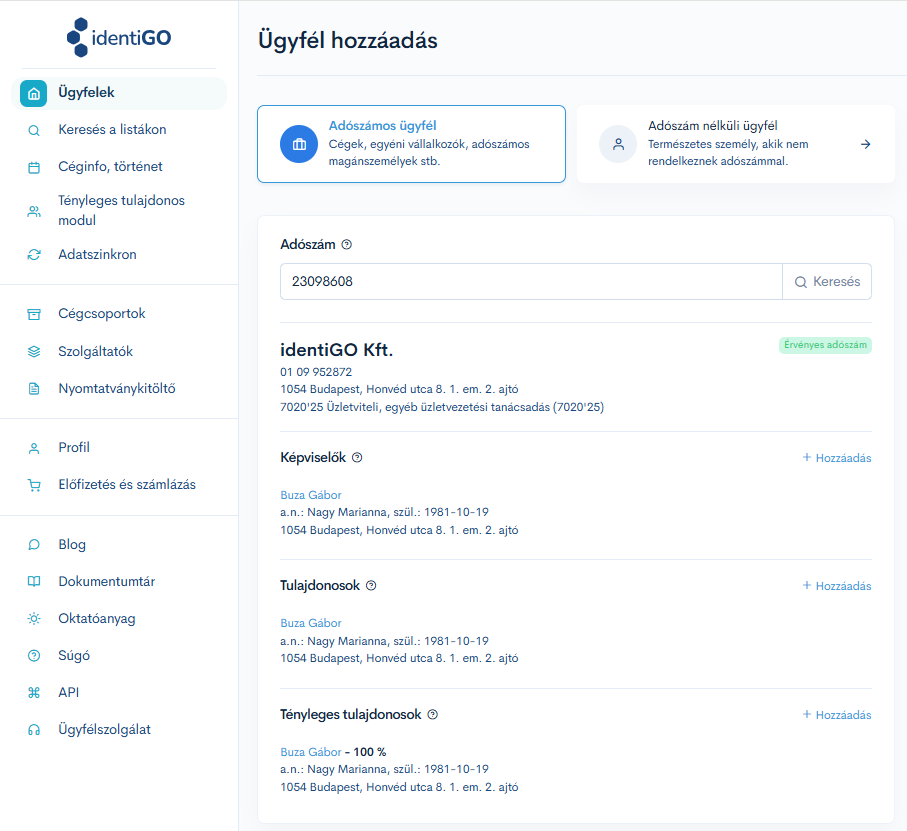
Task: Click the help icon beside Képviselők
Action: [x=357, y=457]
